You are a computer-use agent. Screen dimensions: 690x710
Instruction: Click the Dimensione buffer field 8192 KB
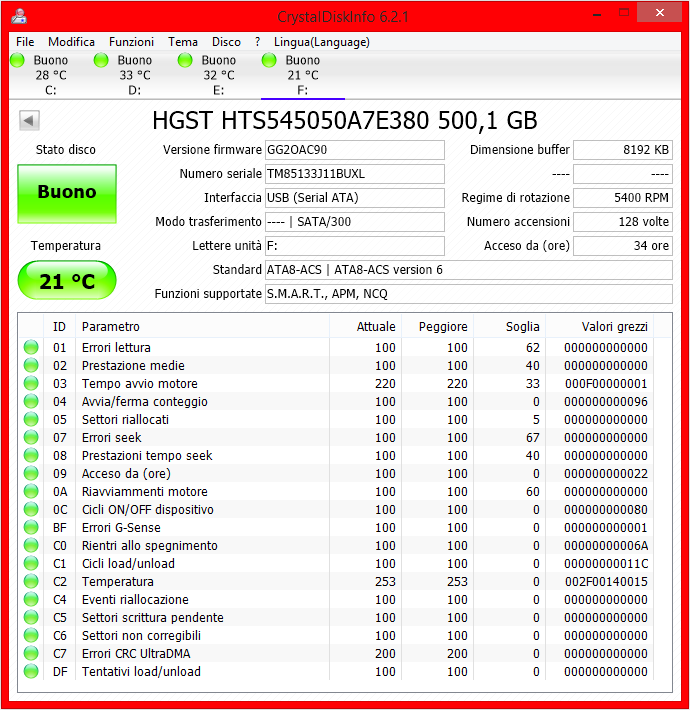tap(623, 150)
